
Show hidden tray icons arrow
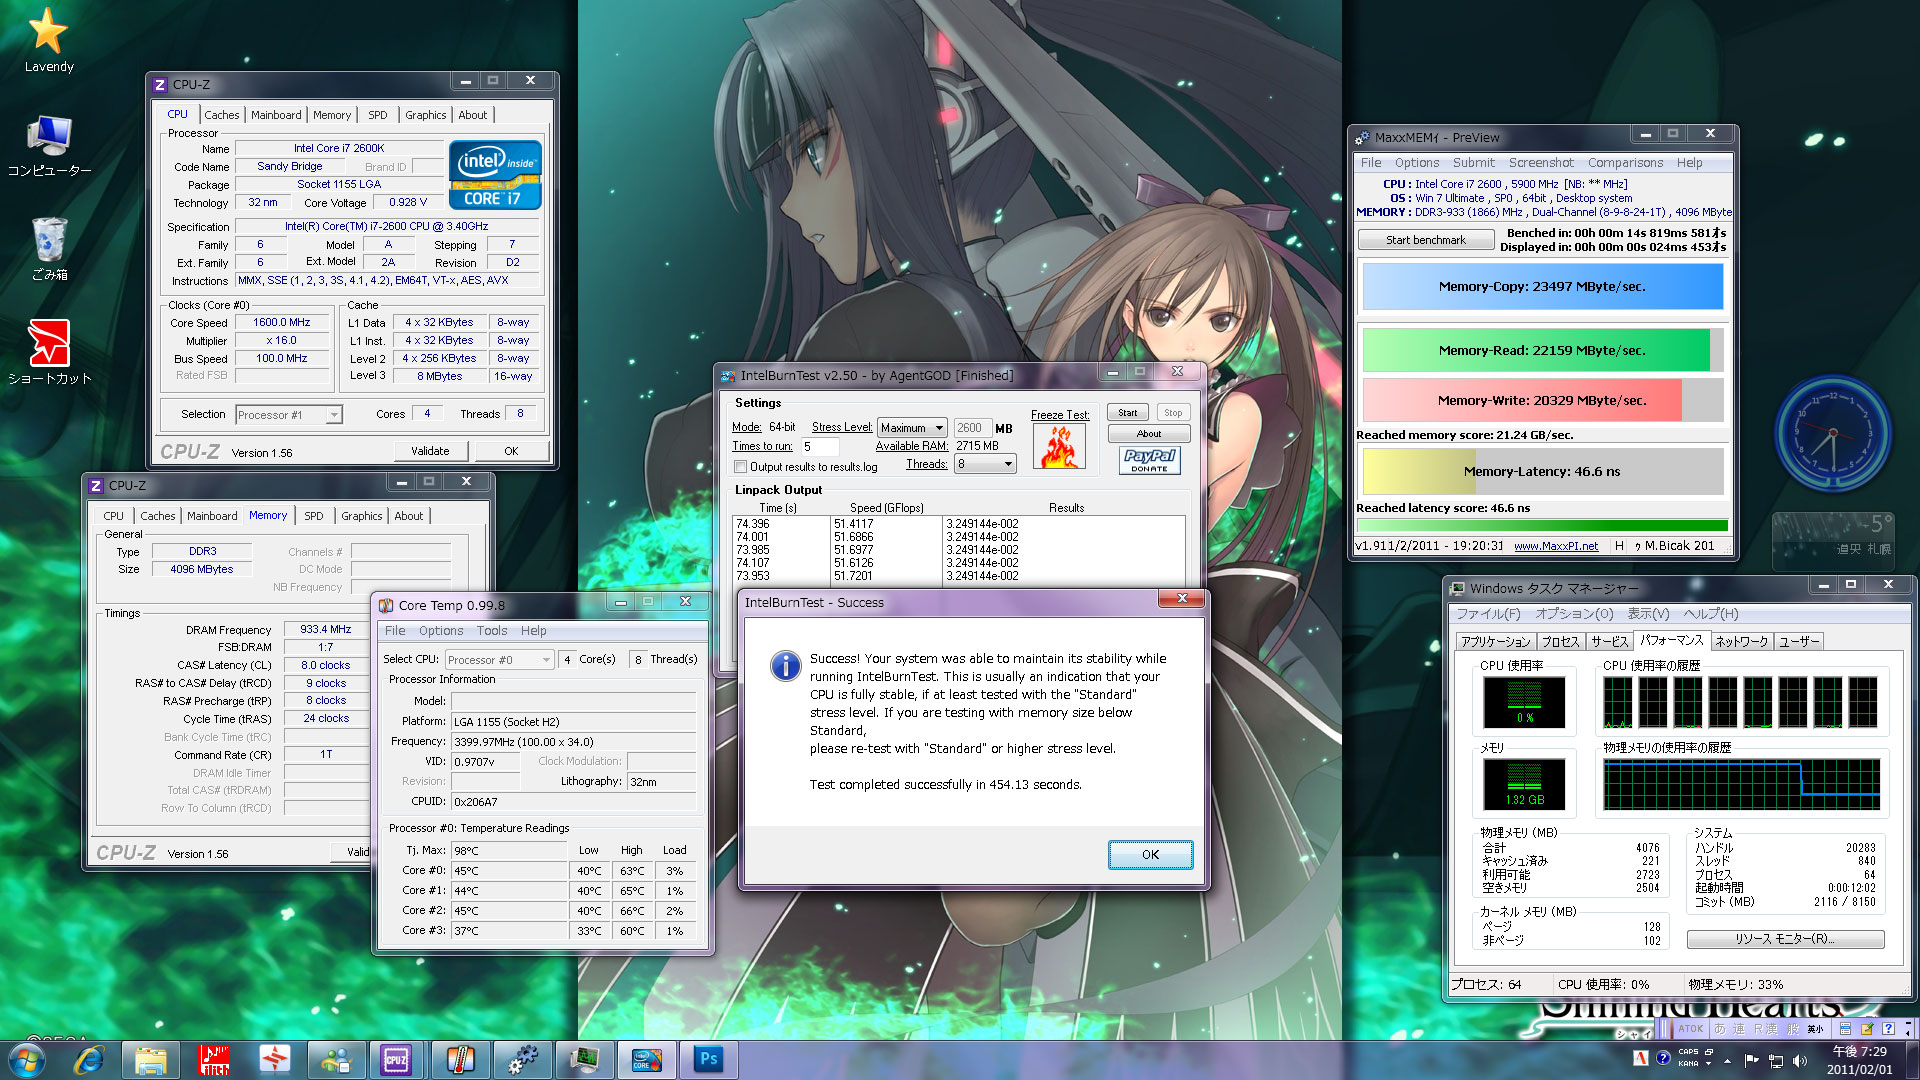1727,1060
